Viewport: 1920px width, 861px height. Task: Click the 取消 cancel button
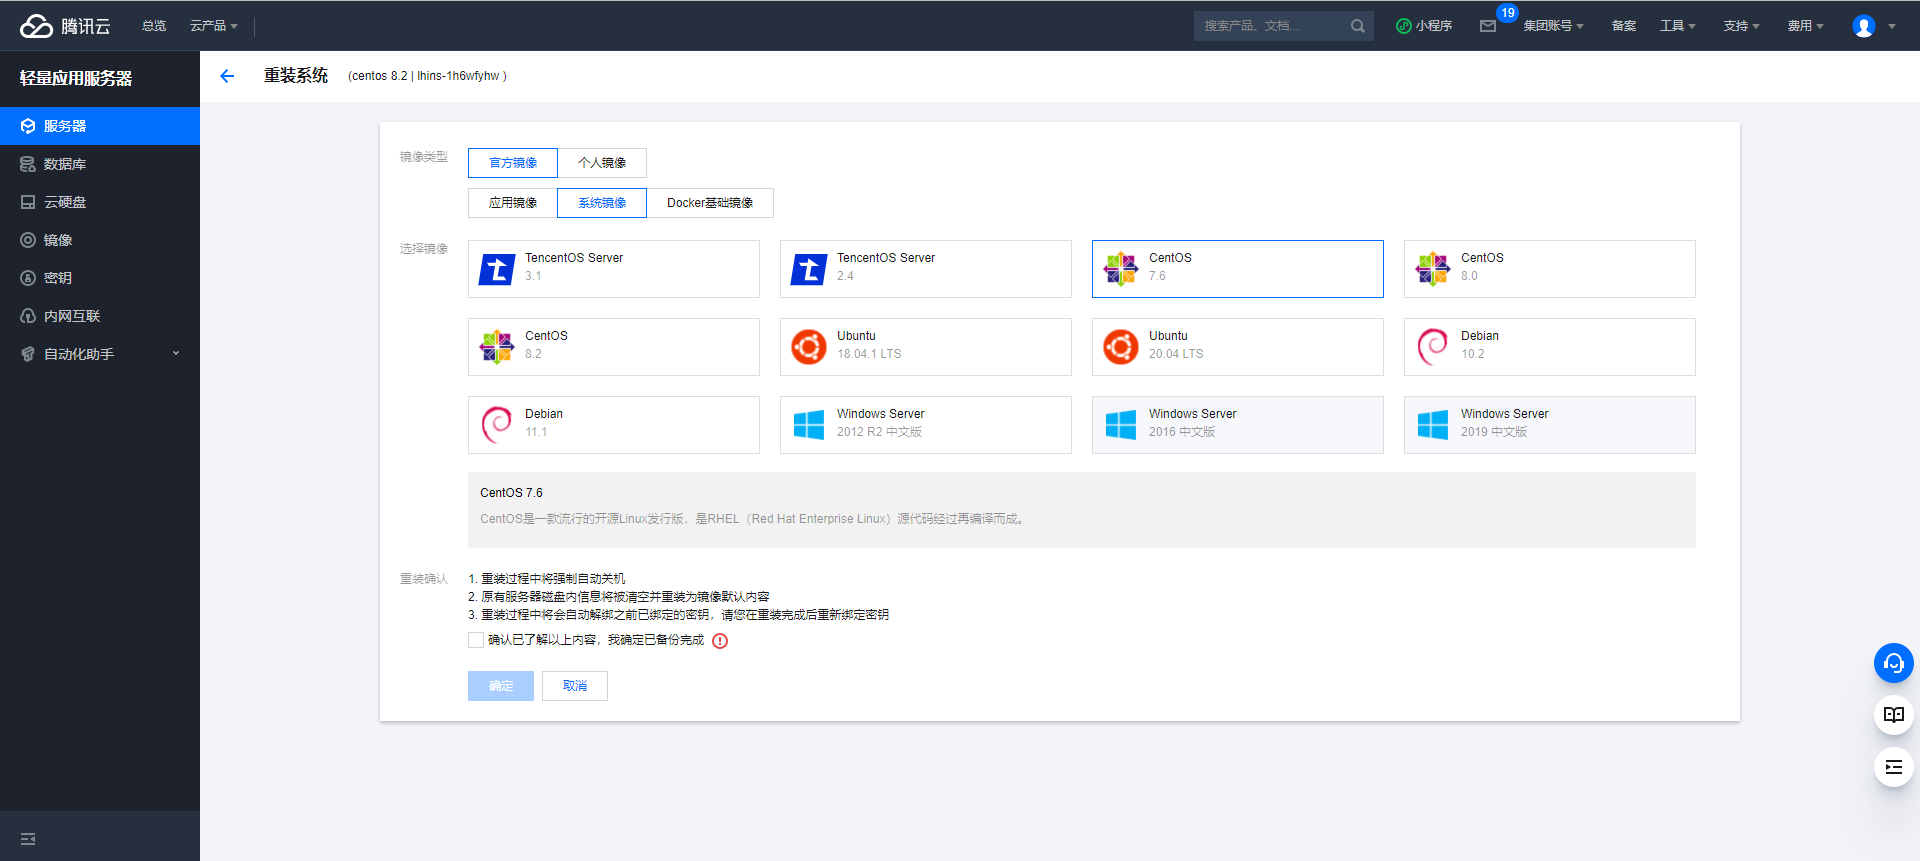(575, 686)
